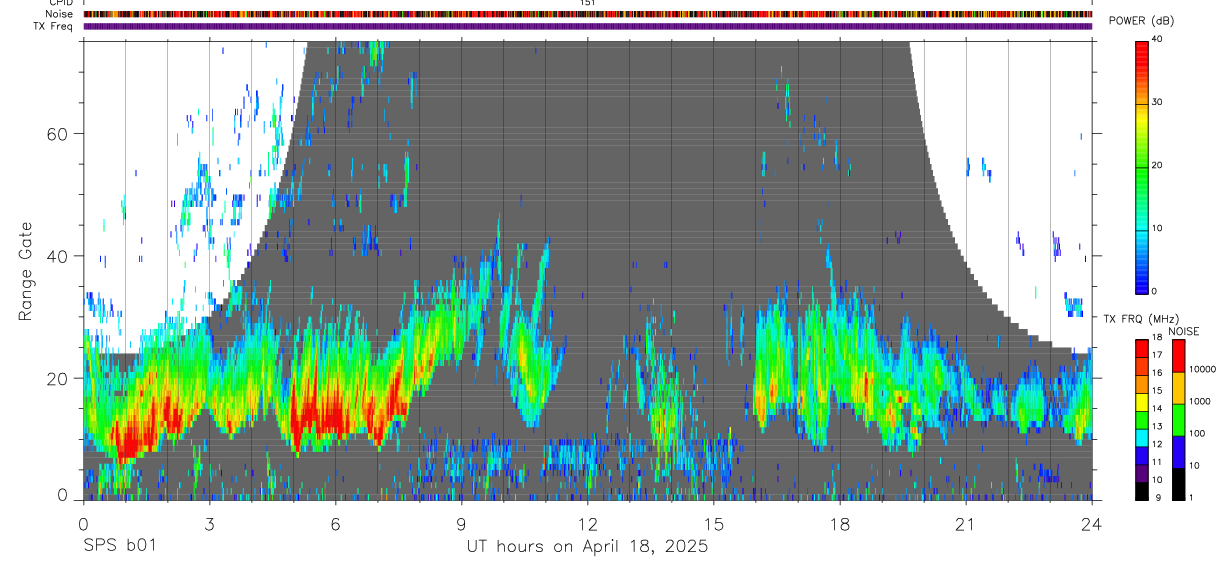Select the 12 tick on the UT hours axis
This screenshot has width=1228, height=567.
[x=587, y=525]
